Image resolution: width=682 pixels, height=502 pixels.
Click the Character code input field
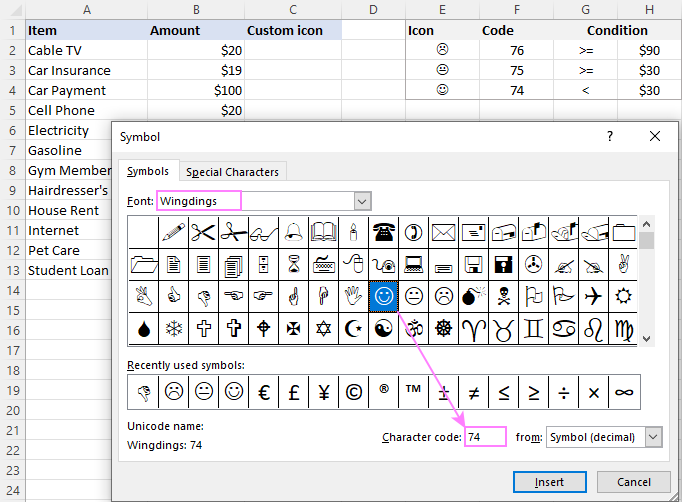click(x=485, y=437)
